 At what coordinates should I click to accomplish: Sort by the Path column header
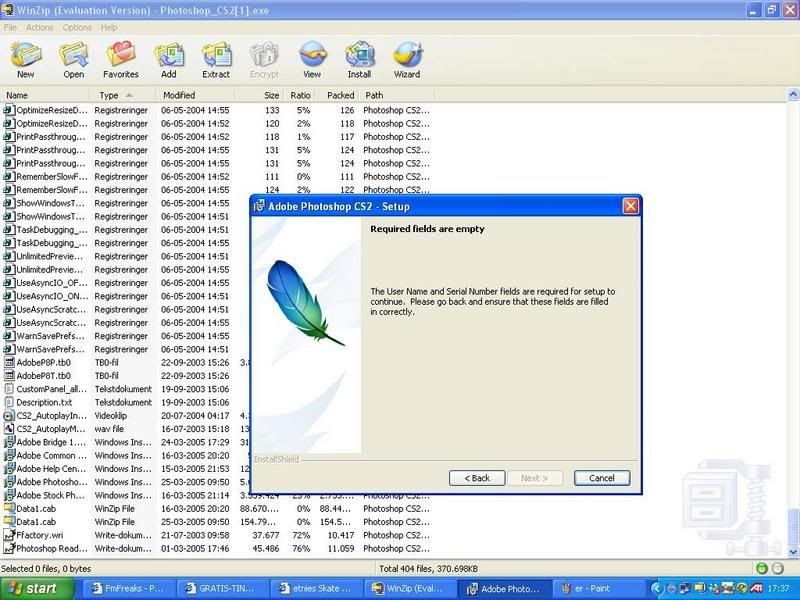tap(396, 95)
